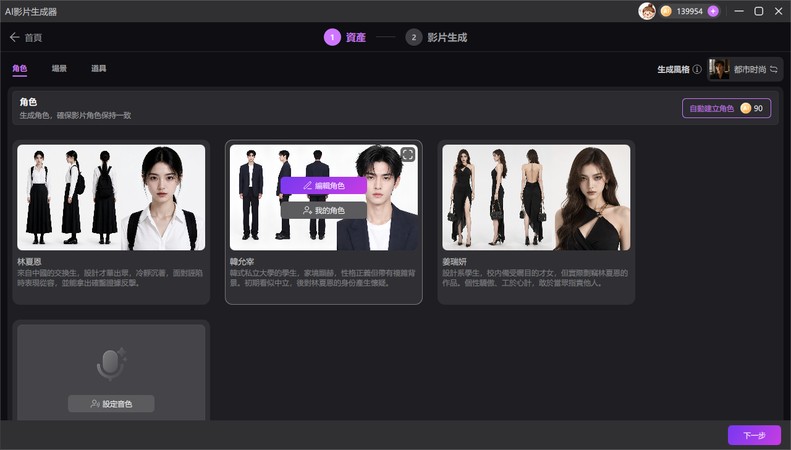Viewport: 791px width, 450px height.
Task: Click the info icon next to 生成風格
Action: (697, 69)
